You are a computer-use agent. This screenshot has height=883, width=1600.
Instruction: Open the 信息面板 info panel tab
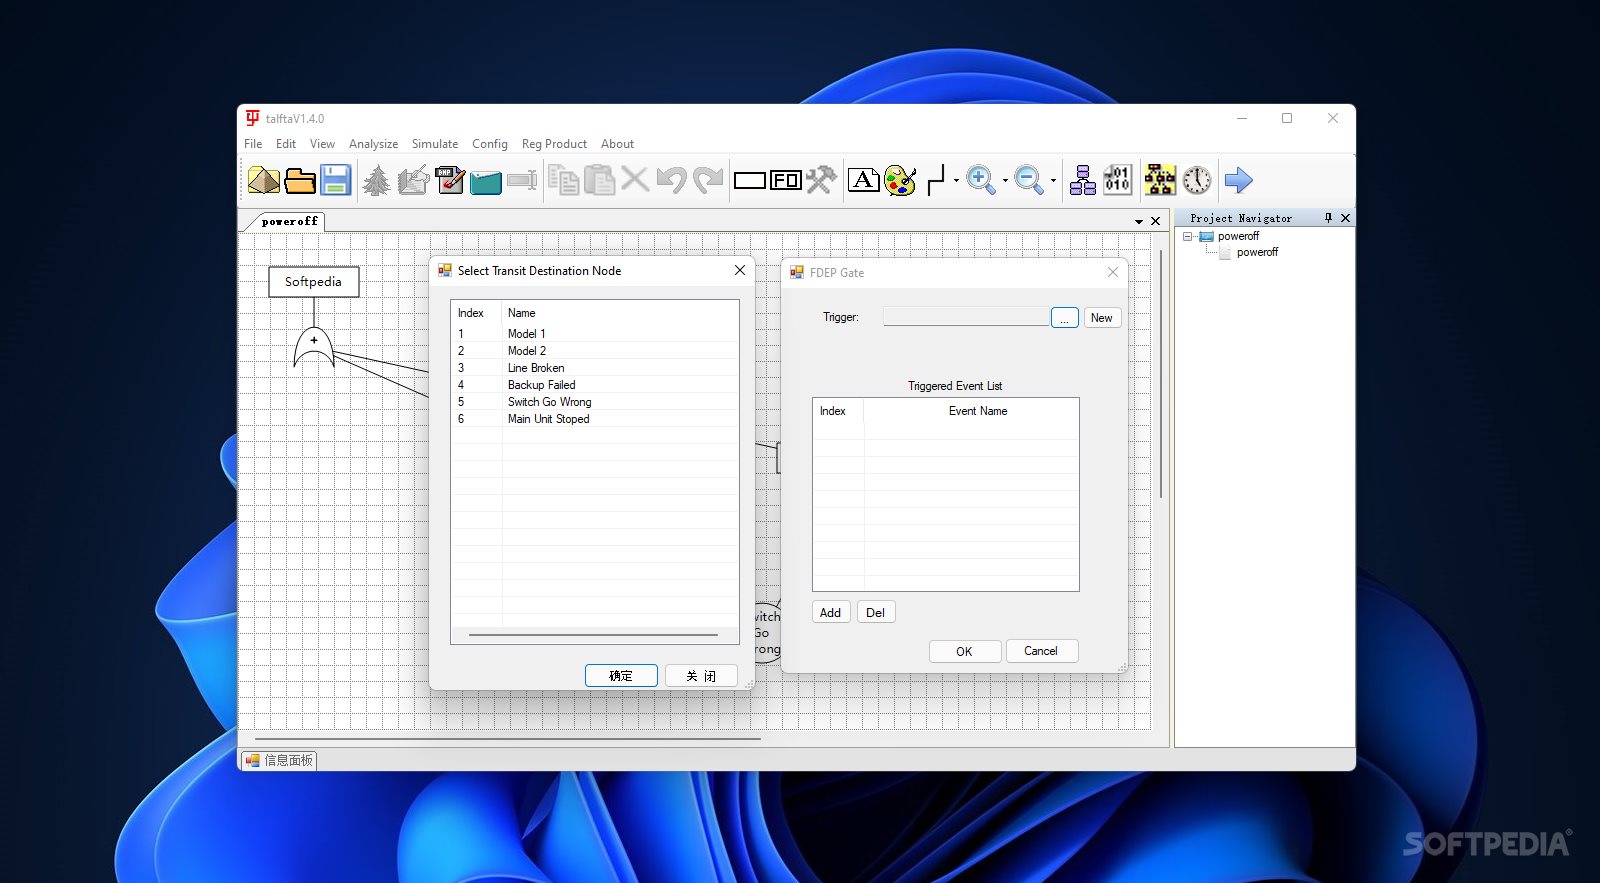pos(279,760)
